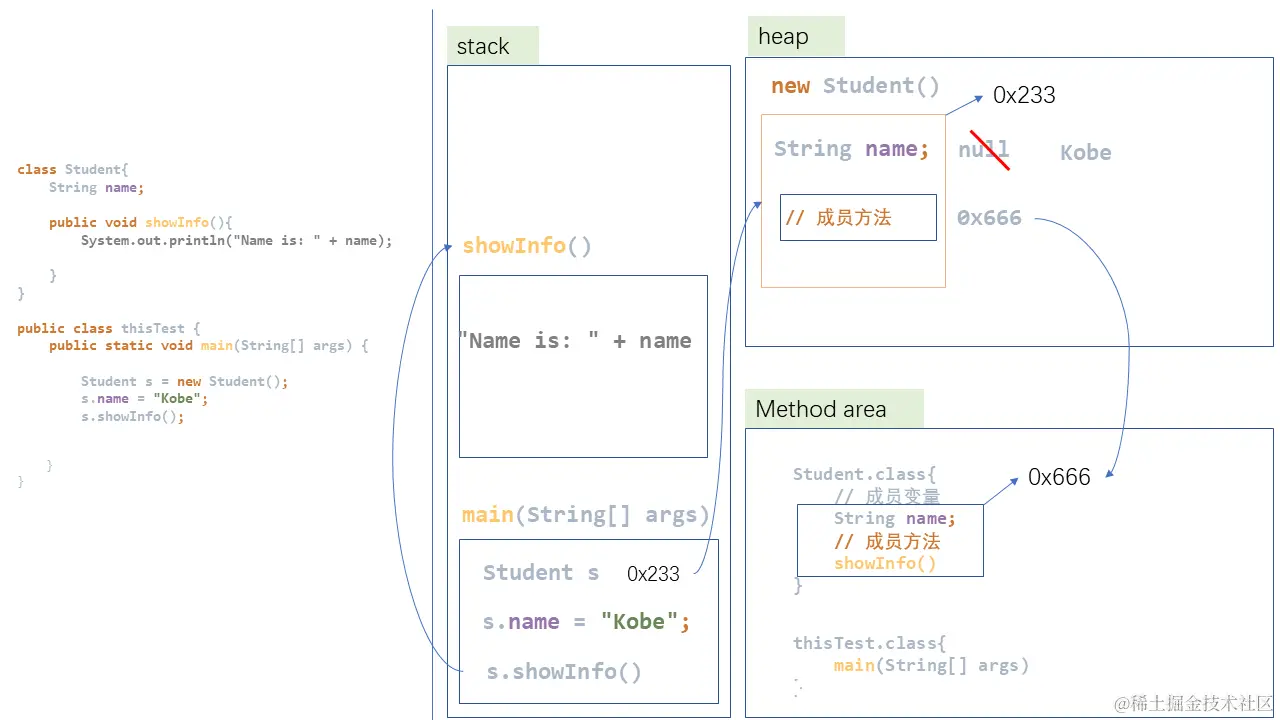Click "showInfo()" inside Student.class in Method area
Image resolution: width=1280 pixels, height=720 pixels.
(885, 563)
